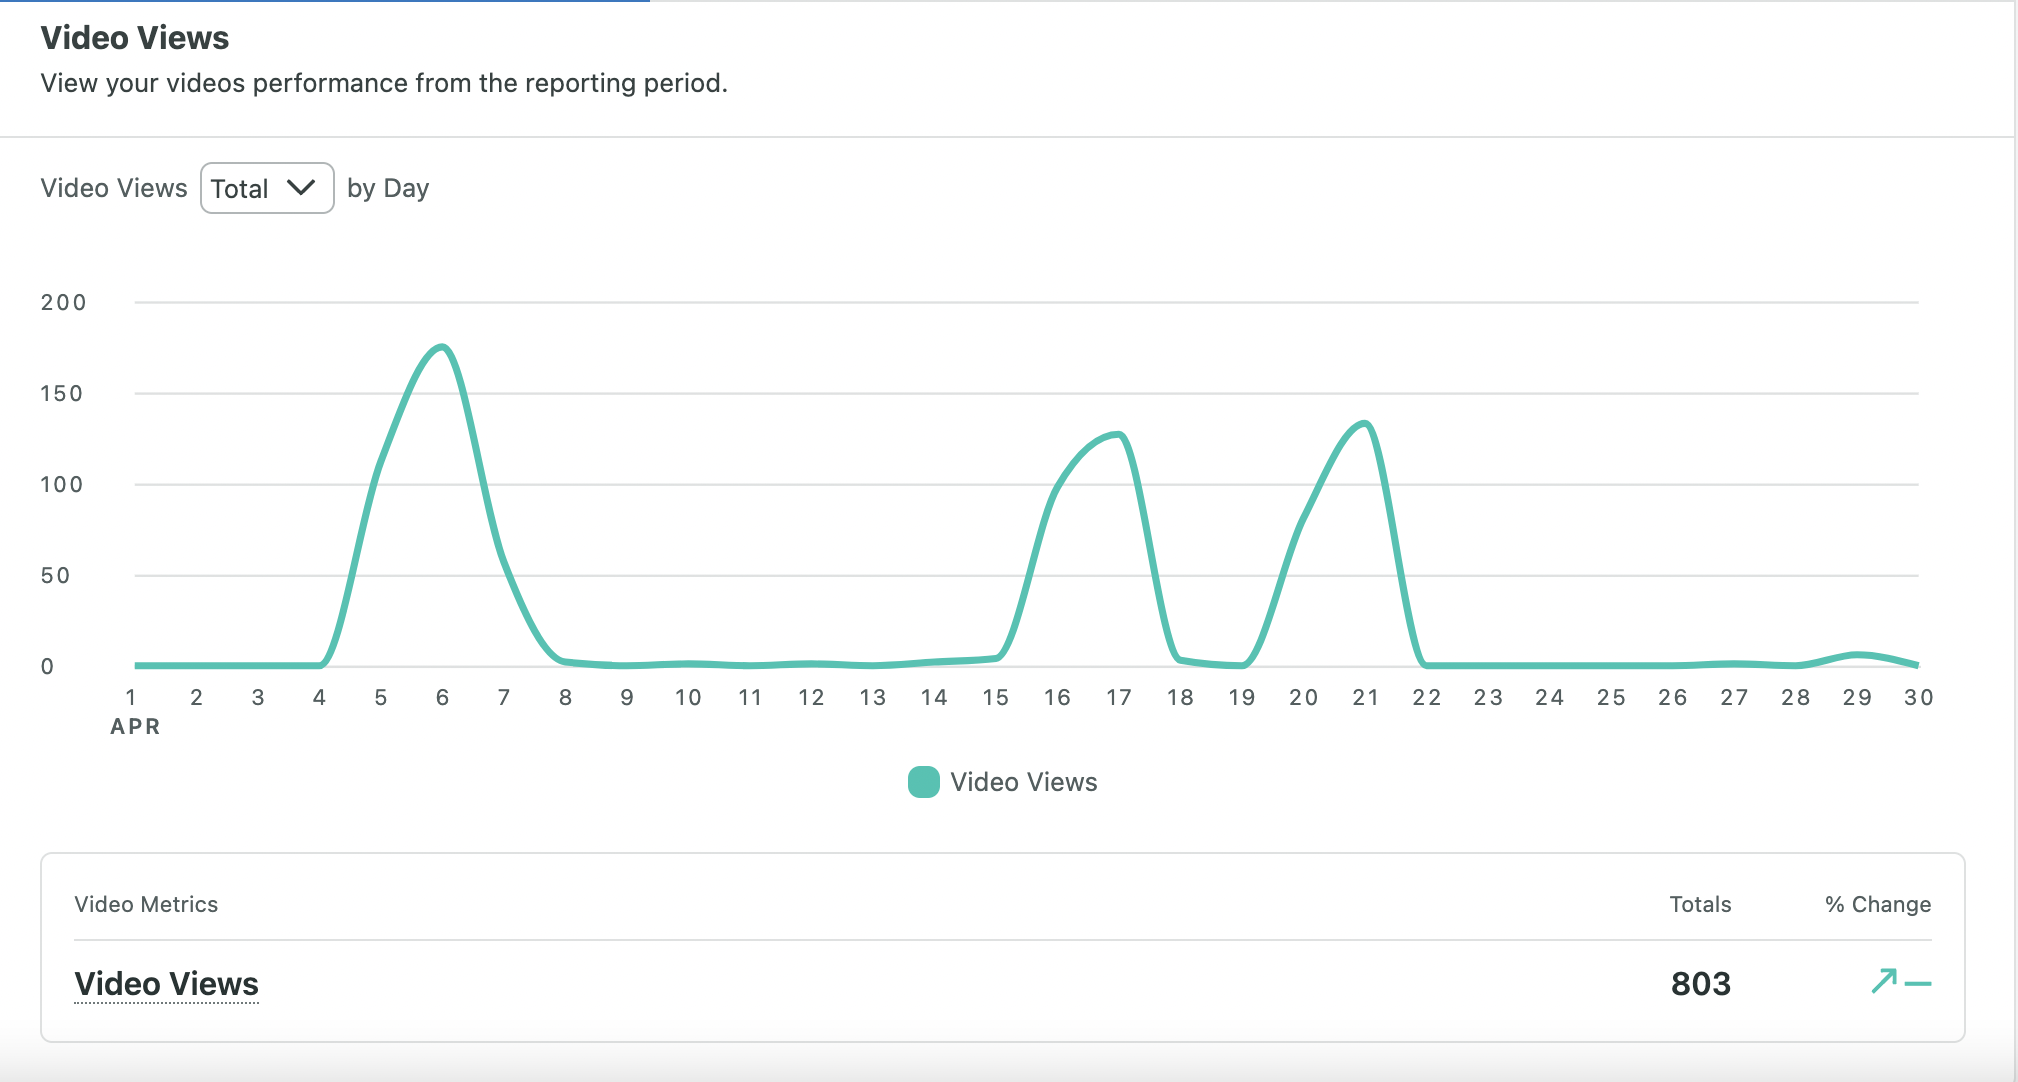Click the y-axis label 150
2018x1082 pixels.
pyautogui.click(x=61, y=394)
